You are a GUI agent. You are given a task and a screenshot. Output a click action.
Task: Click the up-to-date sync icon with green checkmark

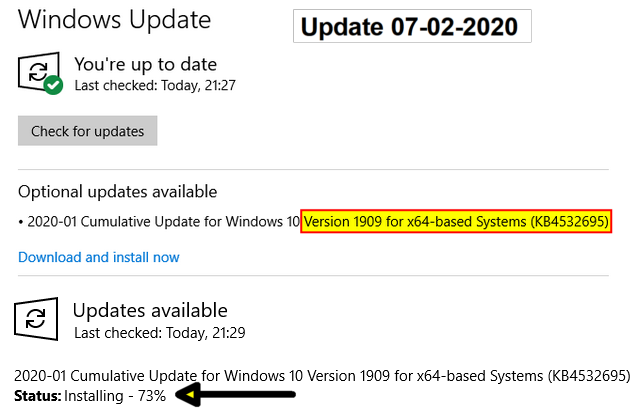pos(40,73)
